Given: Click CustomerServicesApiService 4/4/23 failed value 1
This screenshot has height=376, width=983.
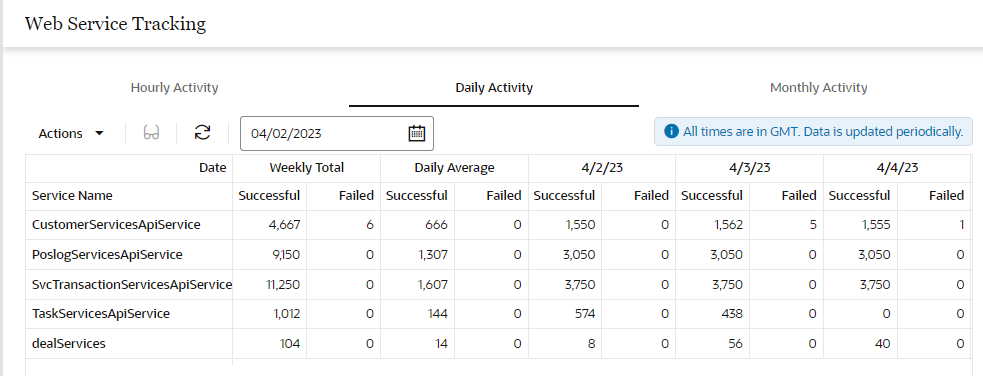Looking at the screenshot, I should pos(961,225).
